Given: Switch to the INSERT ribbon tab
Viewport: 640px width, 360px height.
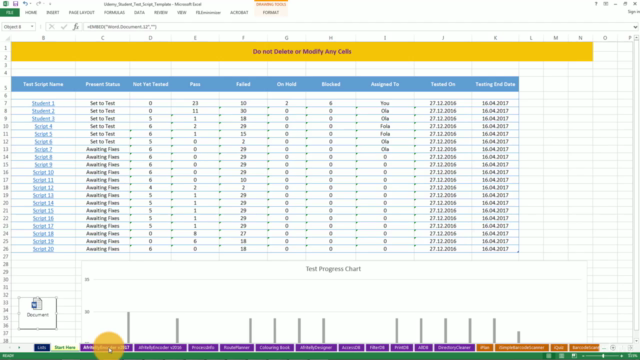Looking at the screenshot, I should click(x=53, y=13).
